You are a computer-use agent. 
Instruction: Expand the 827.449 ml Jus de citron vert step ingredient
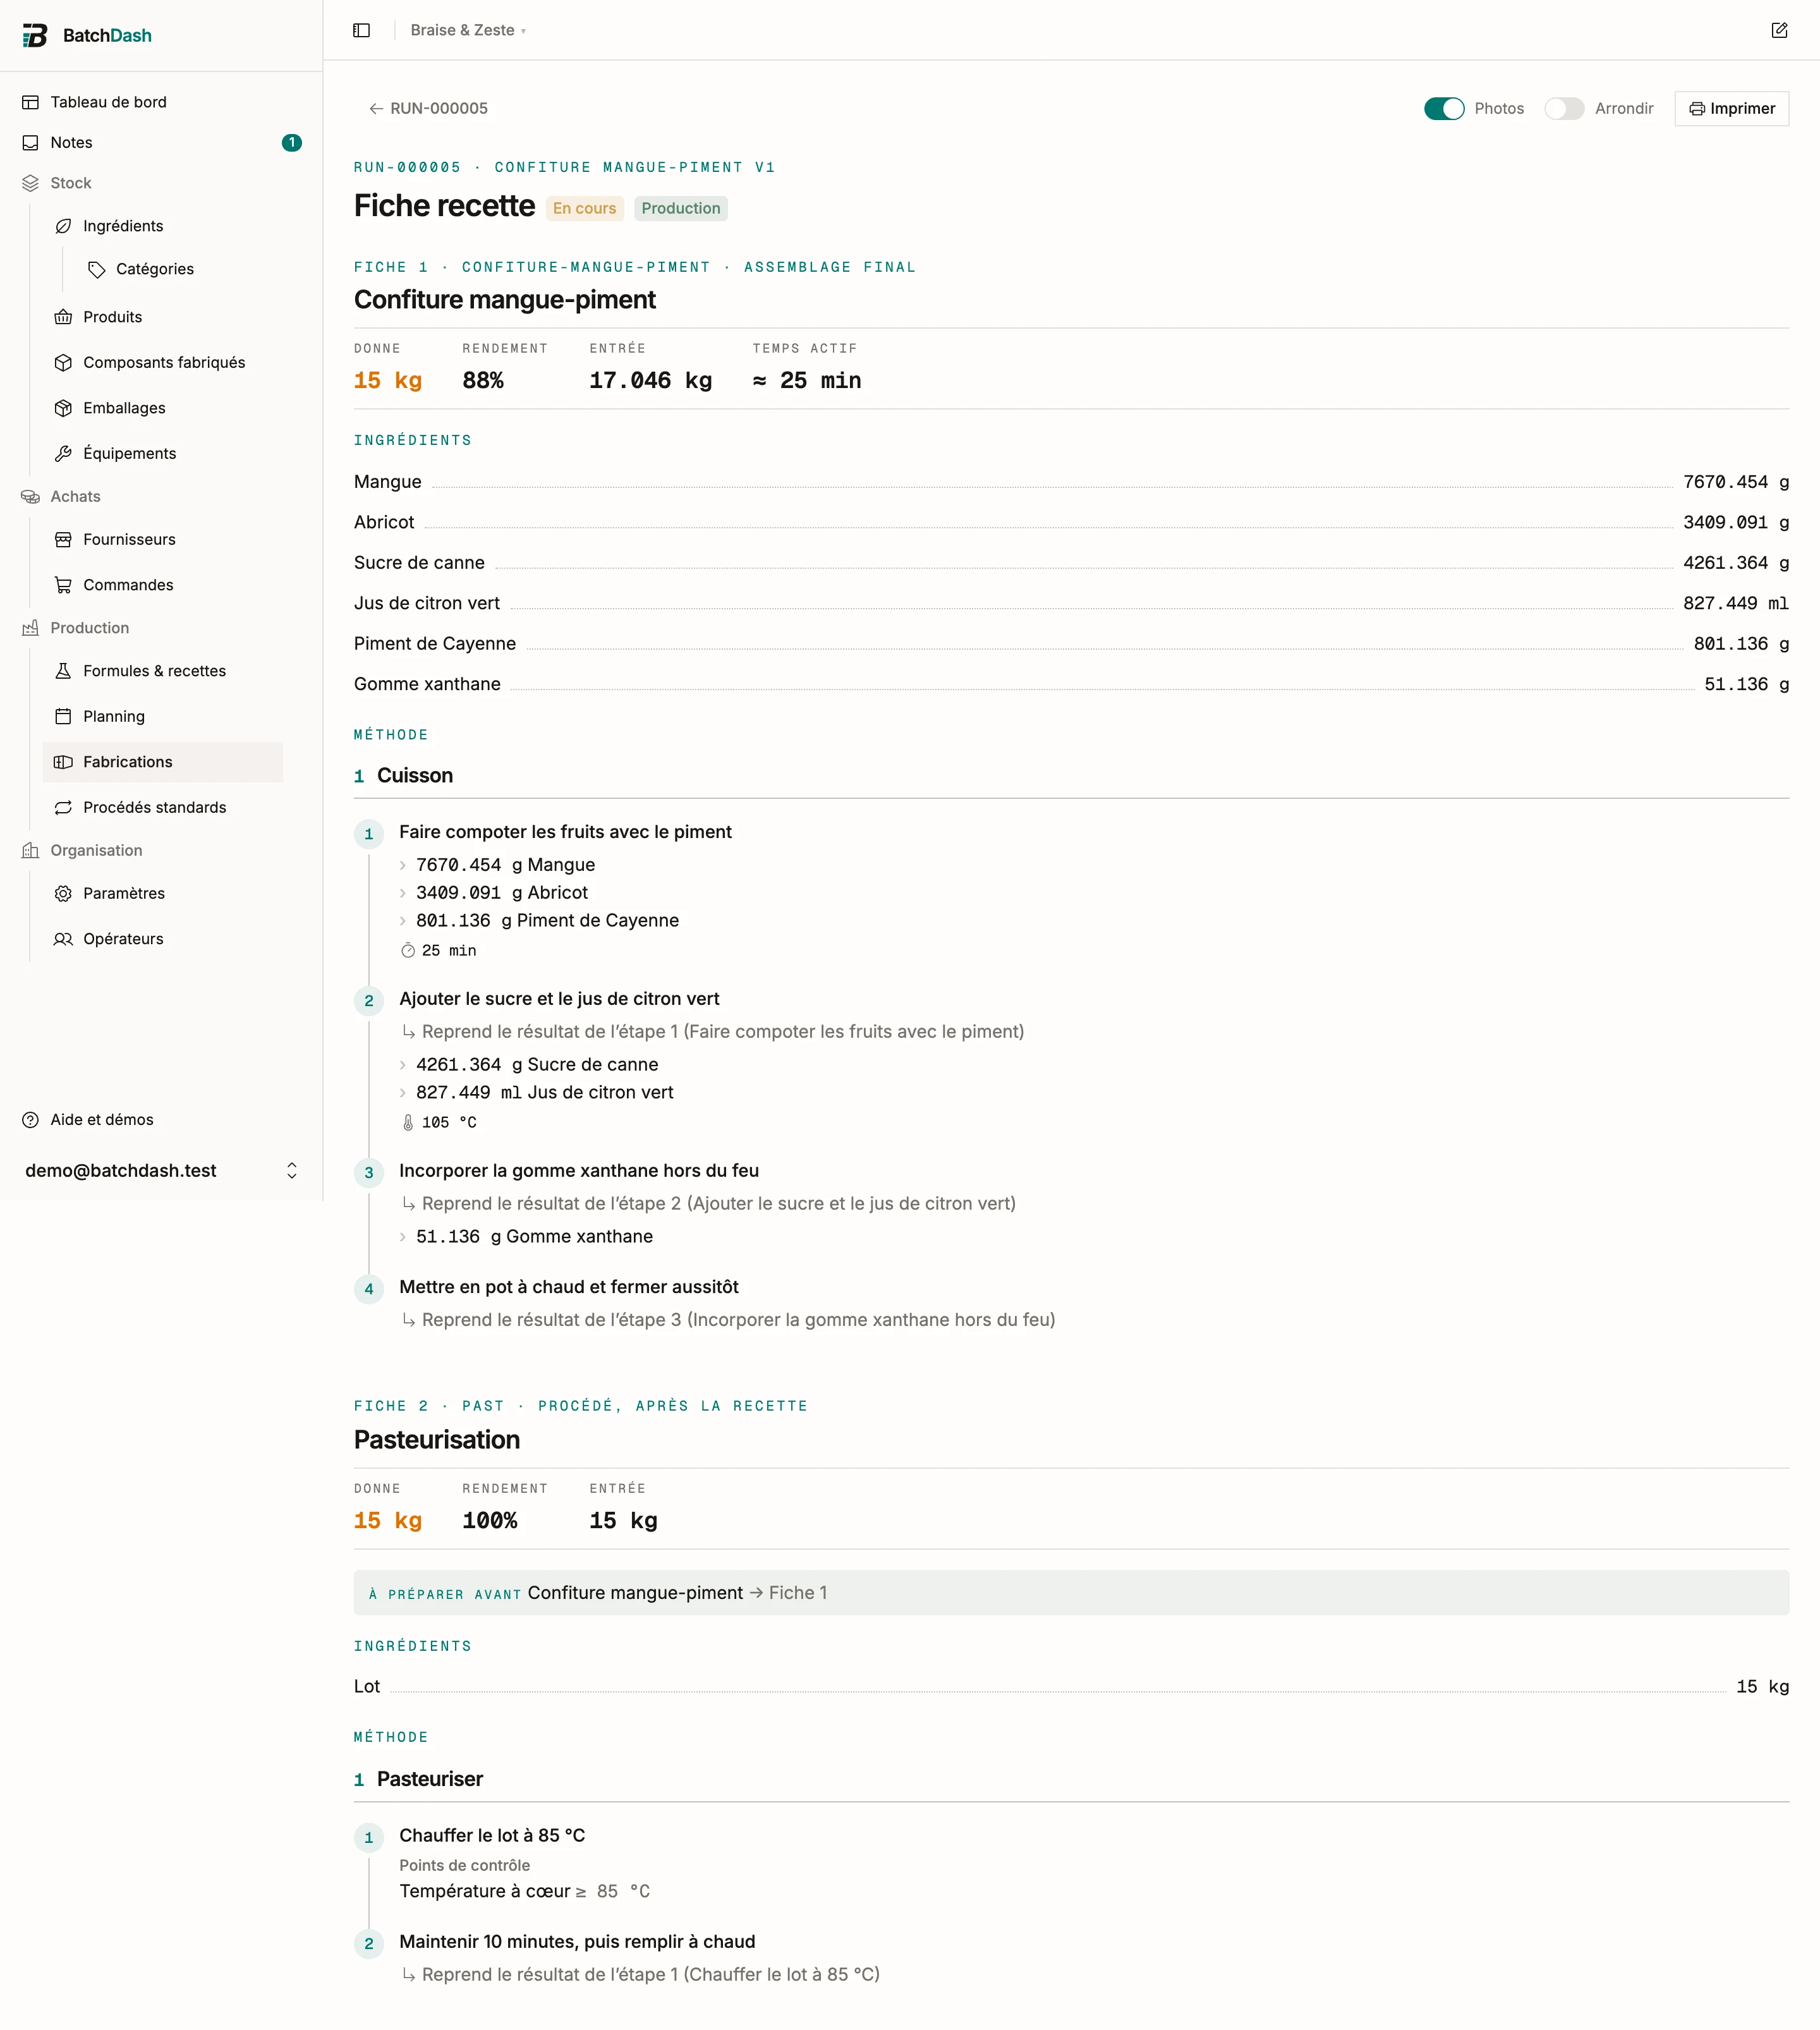coord(403,1093)
